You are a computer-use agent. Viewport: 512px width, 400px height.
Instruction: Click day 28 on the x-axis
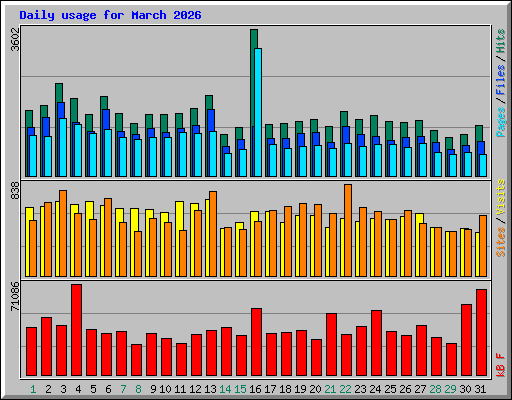click(435, 389)
